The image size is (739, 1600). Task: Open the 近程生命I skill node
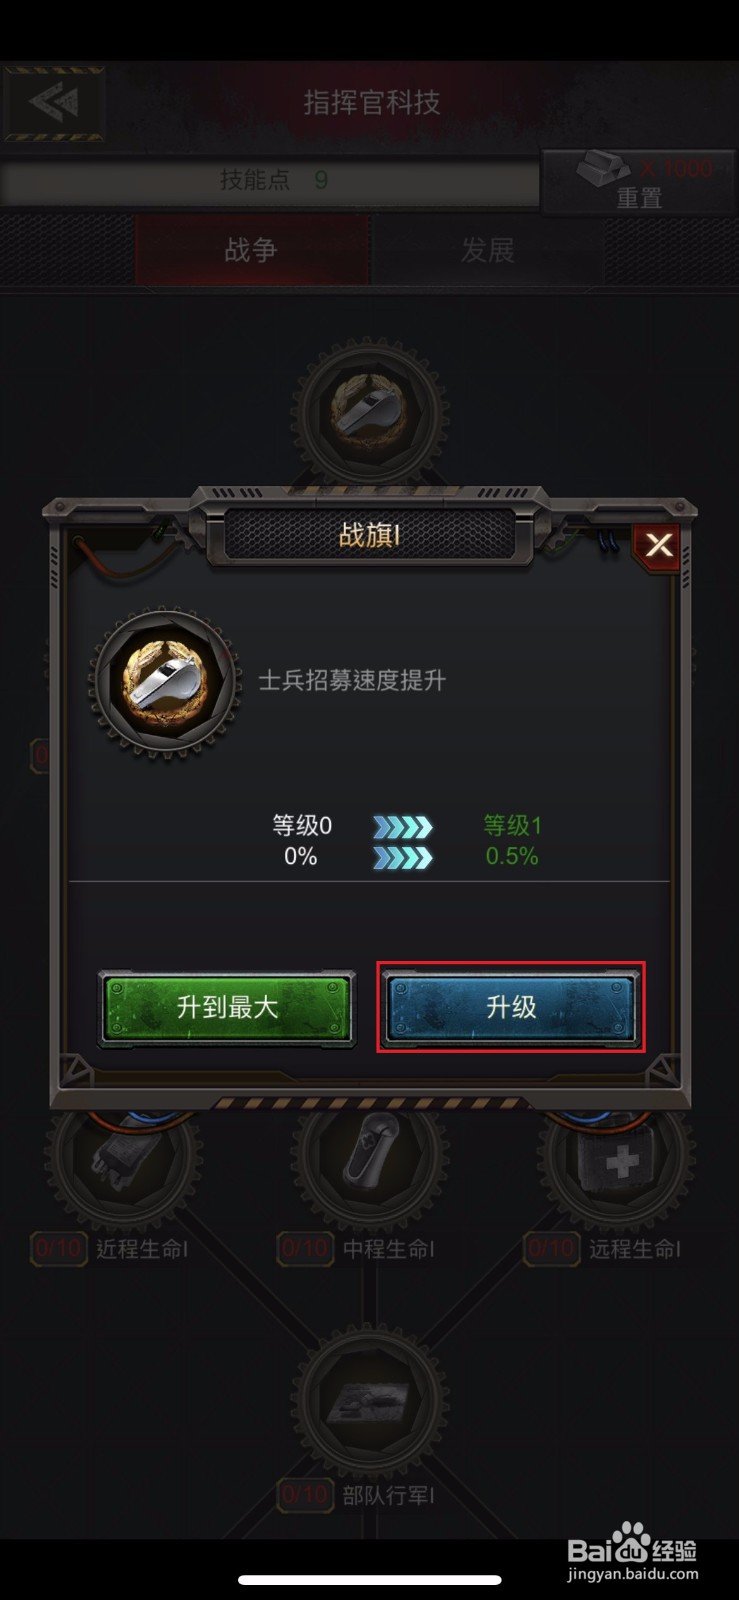tap(122, 1155)
